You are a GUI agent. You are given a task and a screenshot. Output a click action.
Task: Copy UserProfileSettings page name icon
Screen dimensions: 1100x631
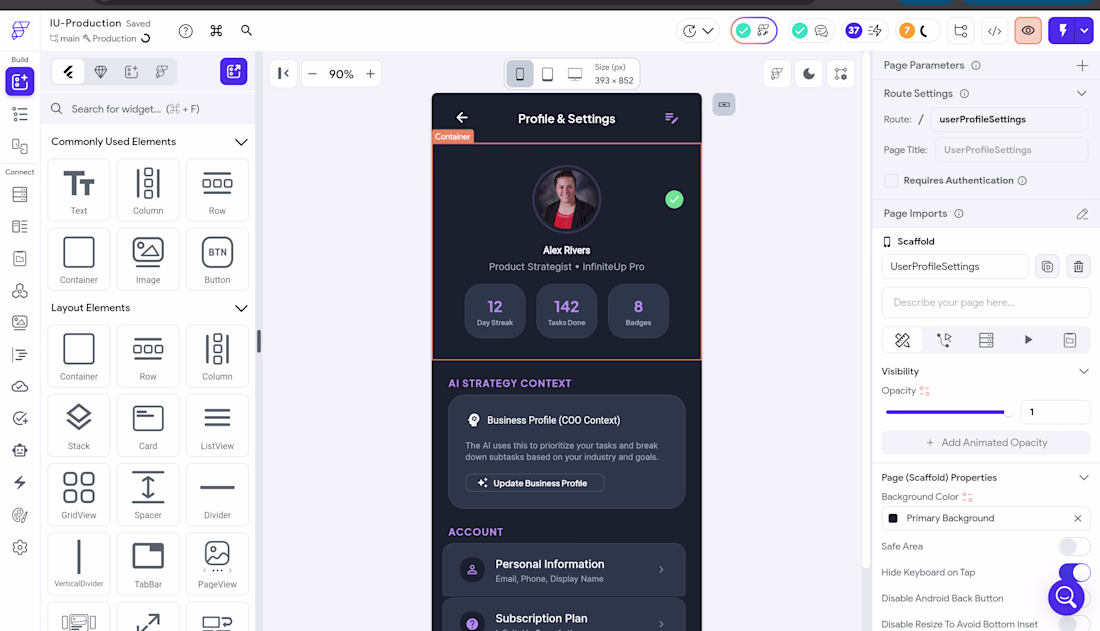tap(1047, 267)
